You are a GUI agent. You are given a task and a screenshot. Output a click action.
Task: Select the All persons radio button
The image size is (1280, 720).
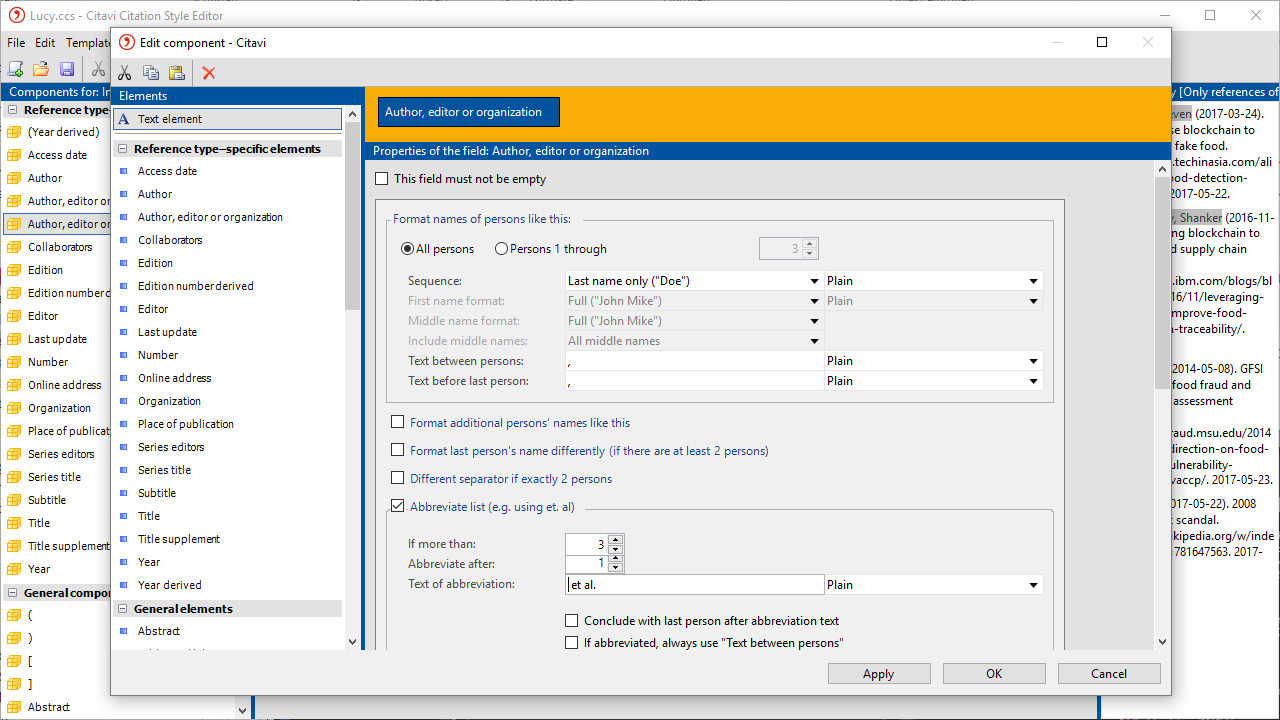click(x=407, y=249)
